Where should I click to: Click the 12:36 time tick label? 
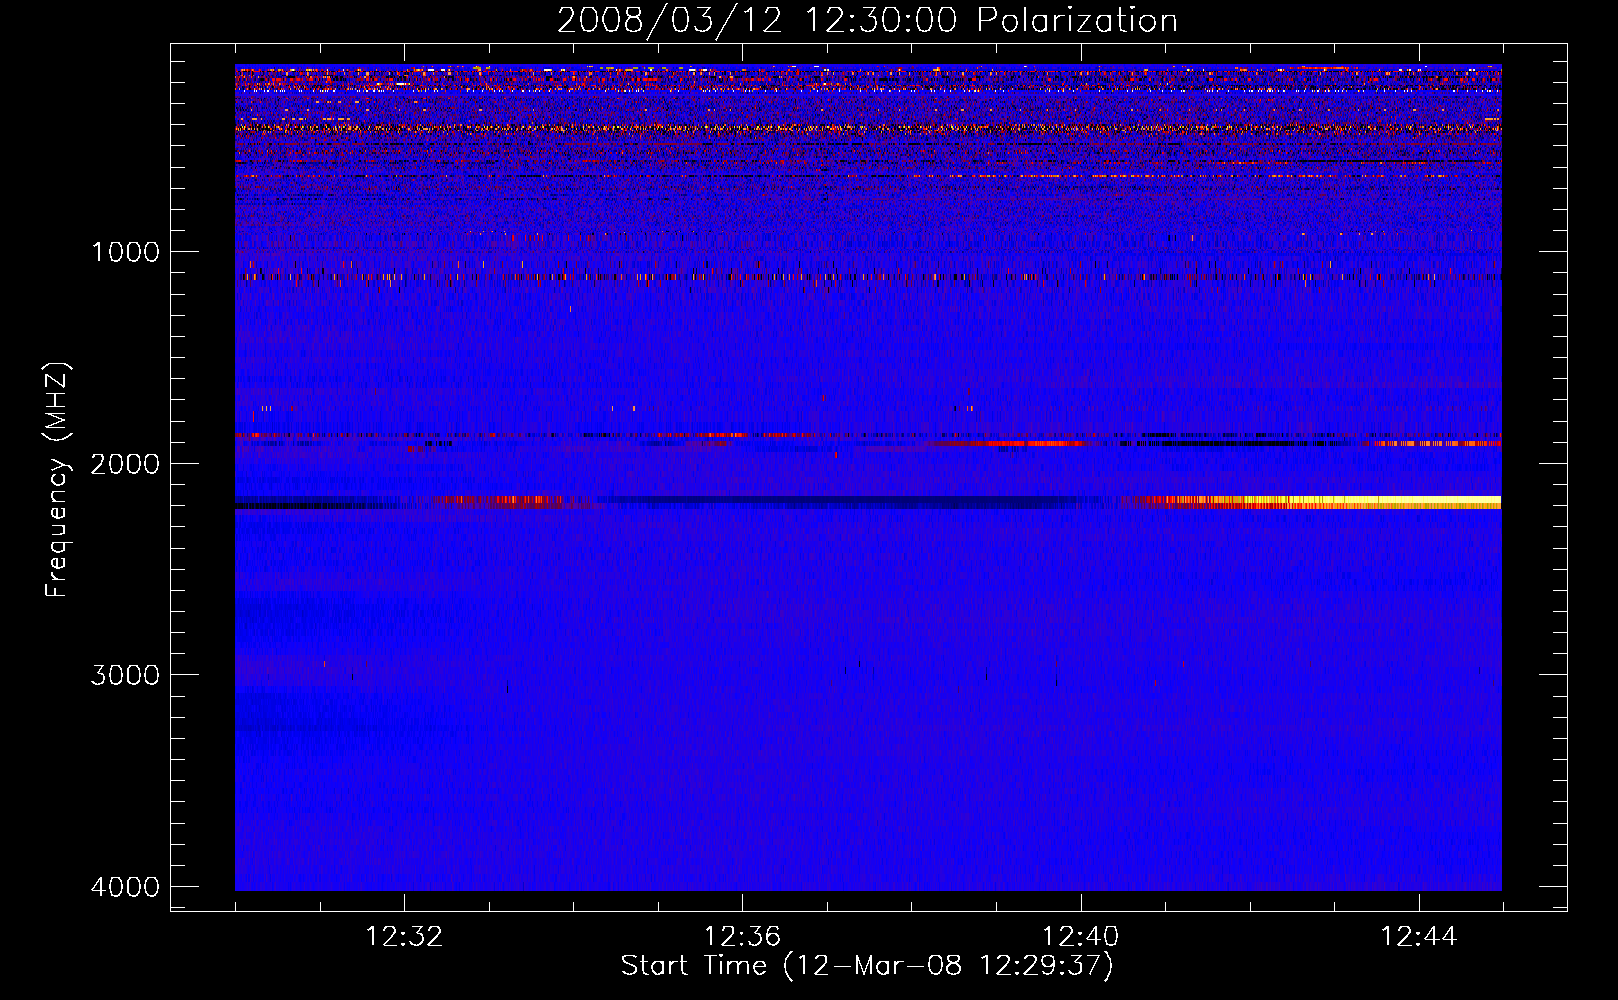[x=742, y=937]
